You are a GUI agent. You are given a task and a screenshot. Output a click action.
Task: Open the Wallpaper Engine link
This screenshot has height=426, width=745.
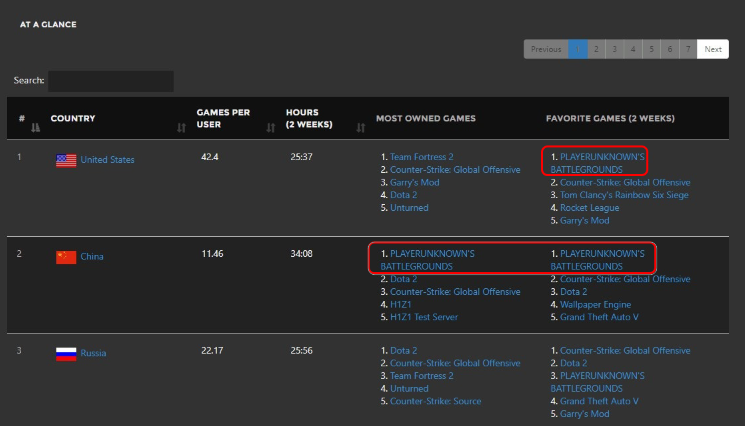tap(595, 304)
